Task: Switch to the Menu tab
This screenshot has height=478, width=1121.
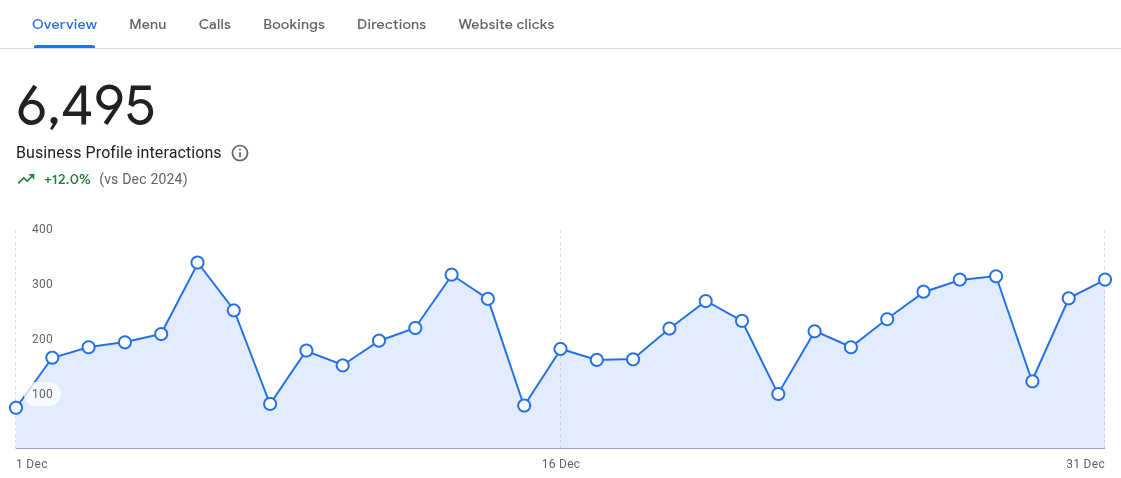Action: point(148,24)
